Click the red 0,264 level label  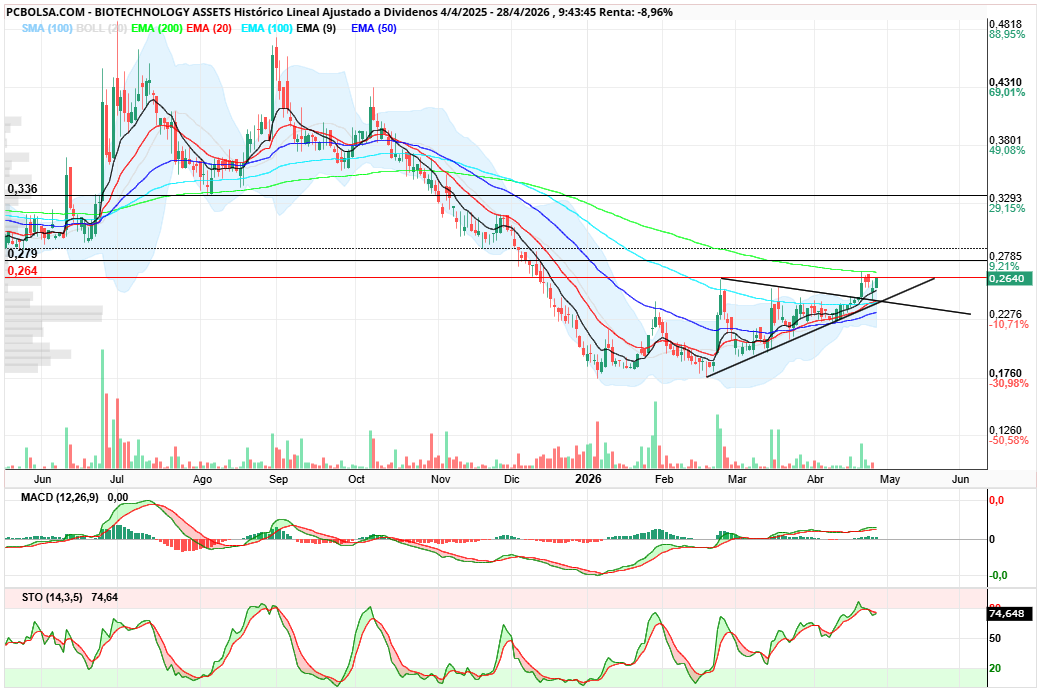[22, 270]
